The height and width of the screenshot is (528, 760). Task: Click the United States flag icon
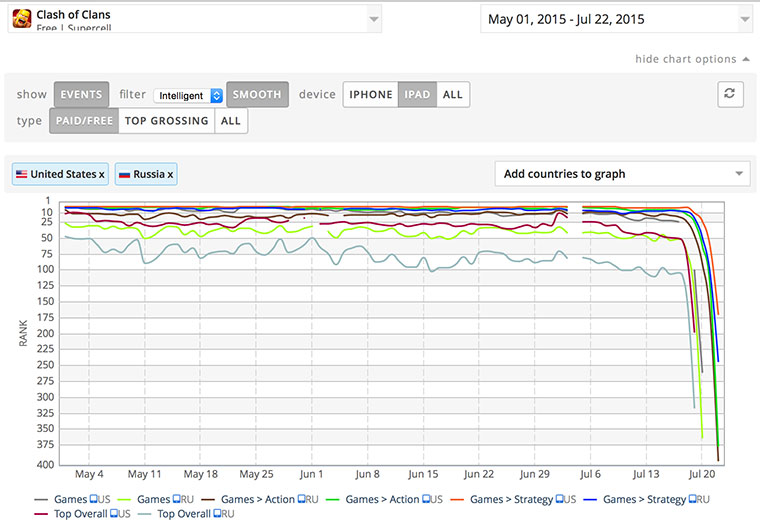(x=21, y=174)
